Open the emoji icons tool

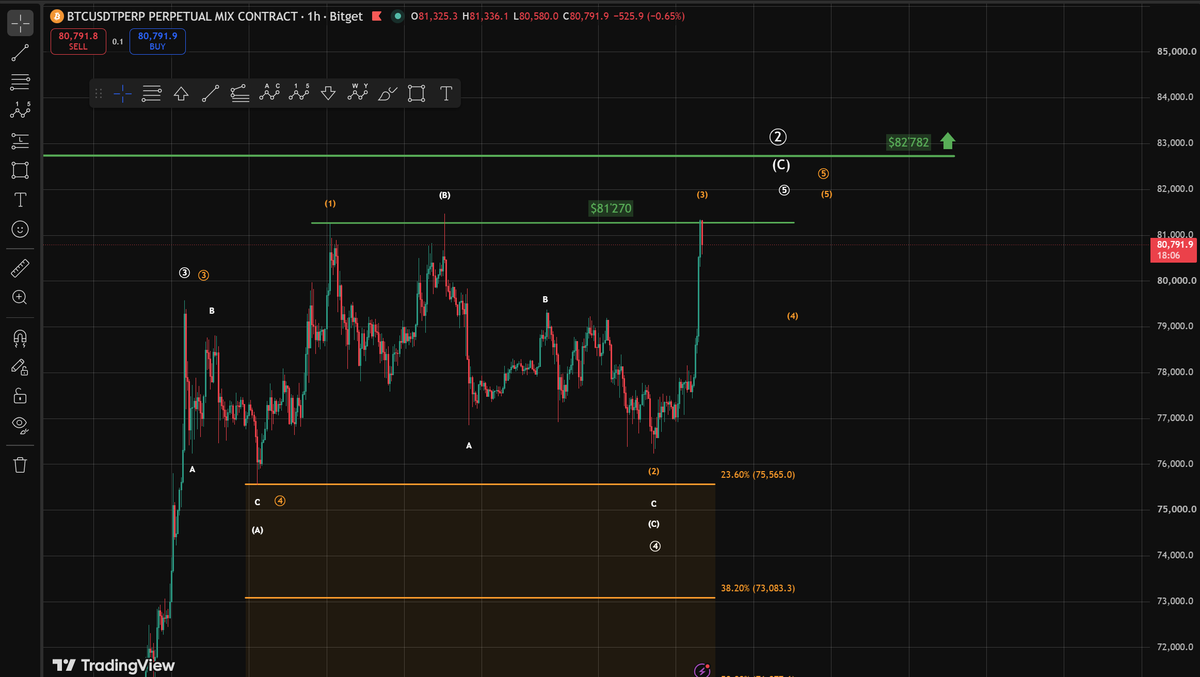click(19, 229)
